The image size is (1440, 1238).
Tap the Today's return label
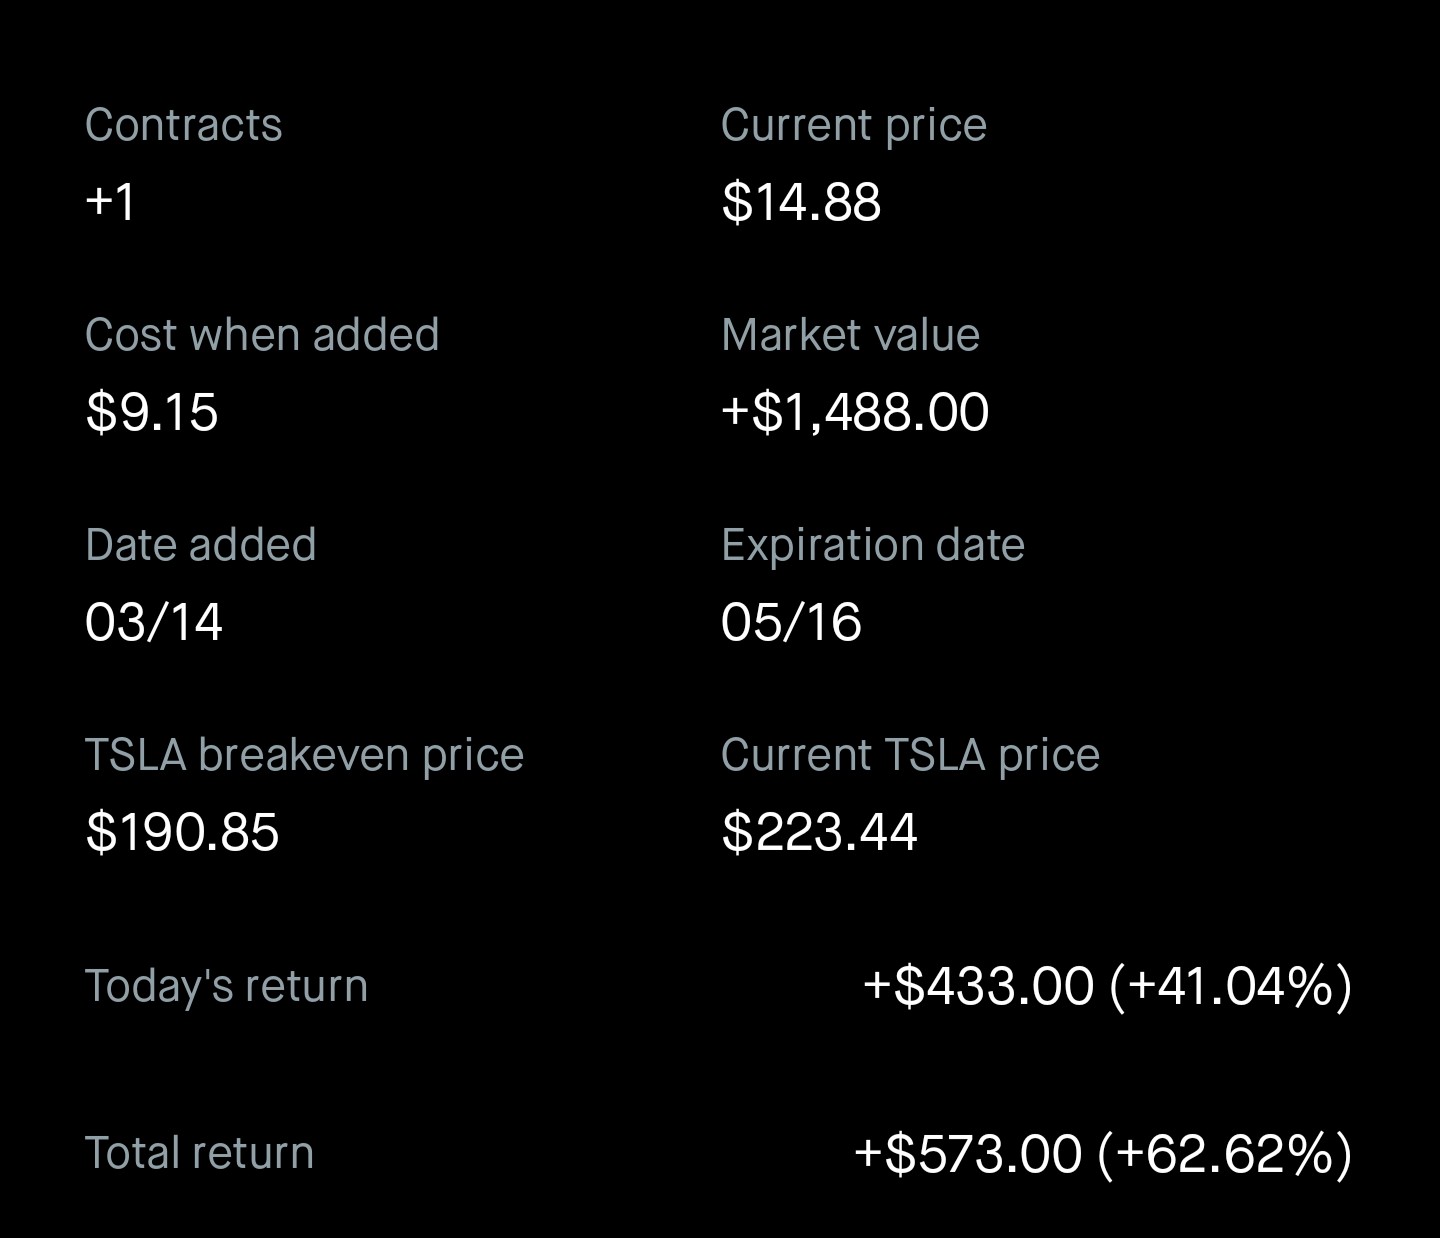tap(226, 986)
